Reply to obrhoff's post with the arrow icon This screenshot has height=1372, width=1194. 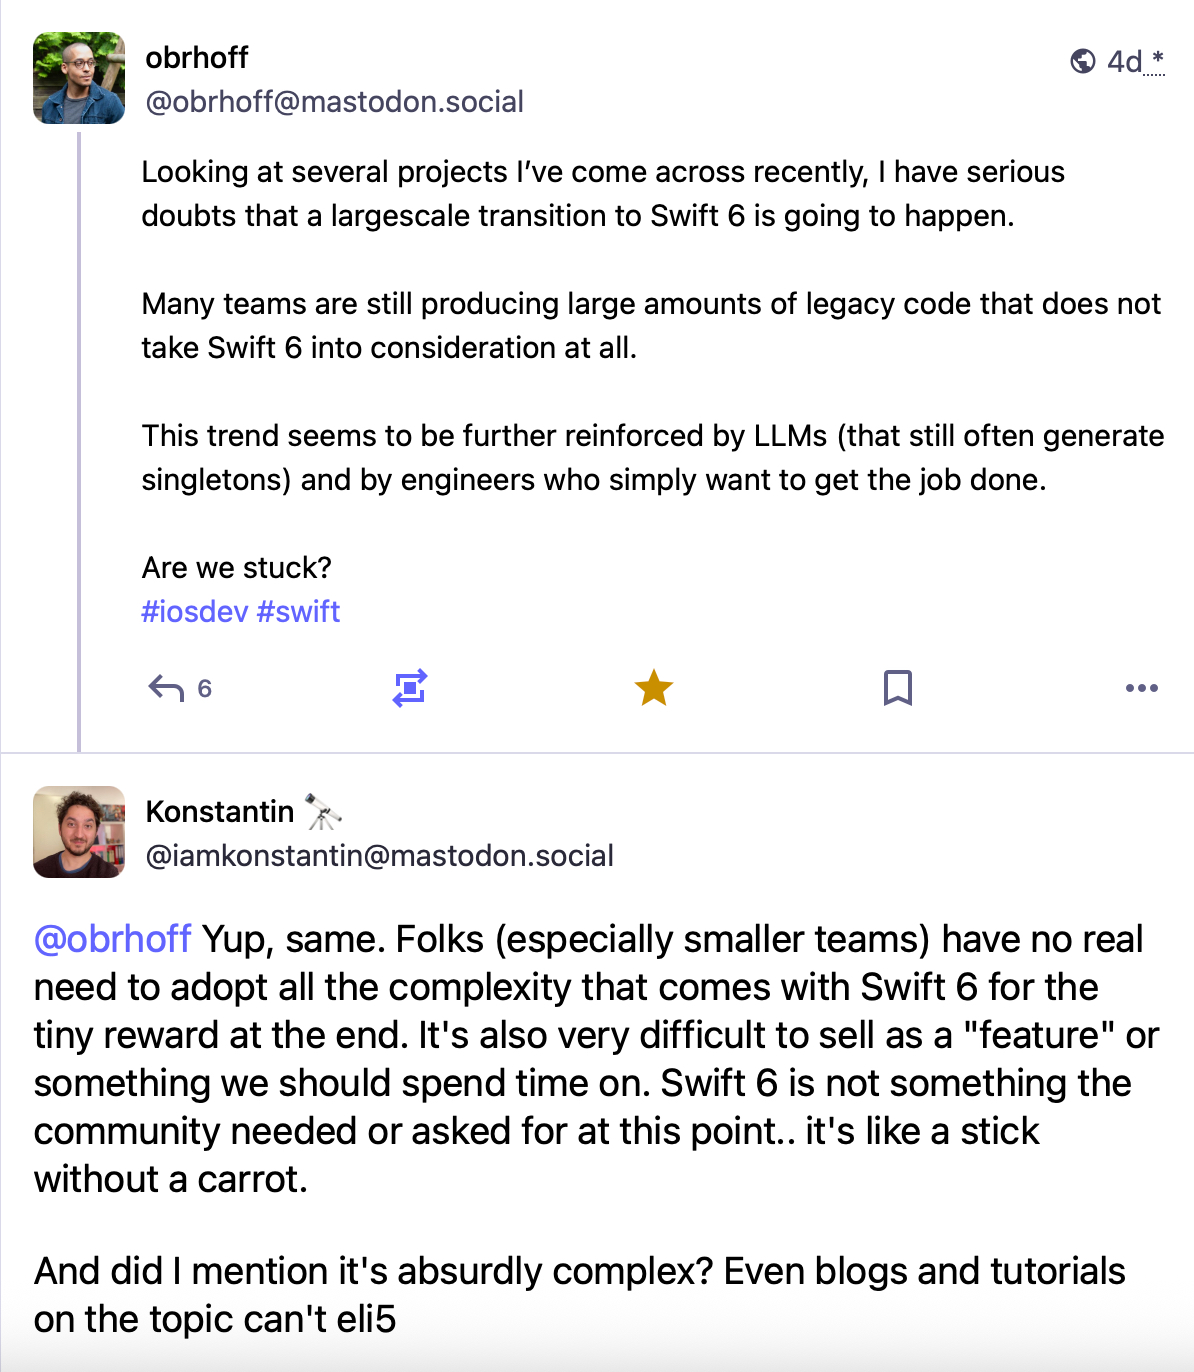tap(166, 688)
